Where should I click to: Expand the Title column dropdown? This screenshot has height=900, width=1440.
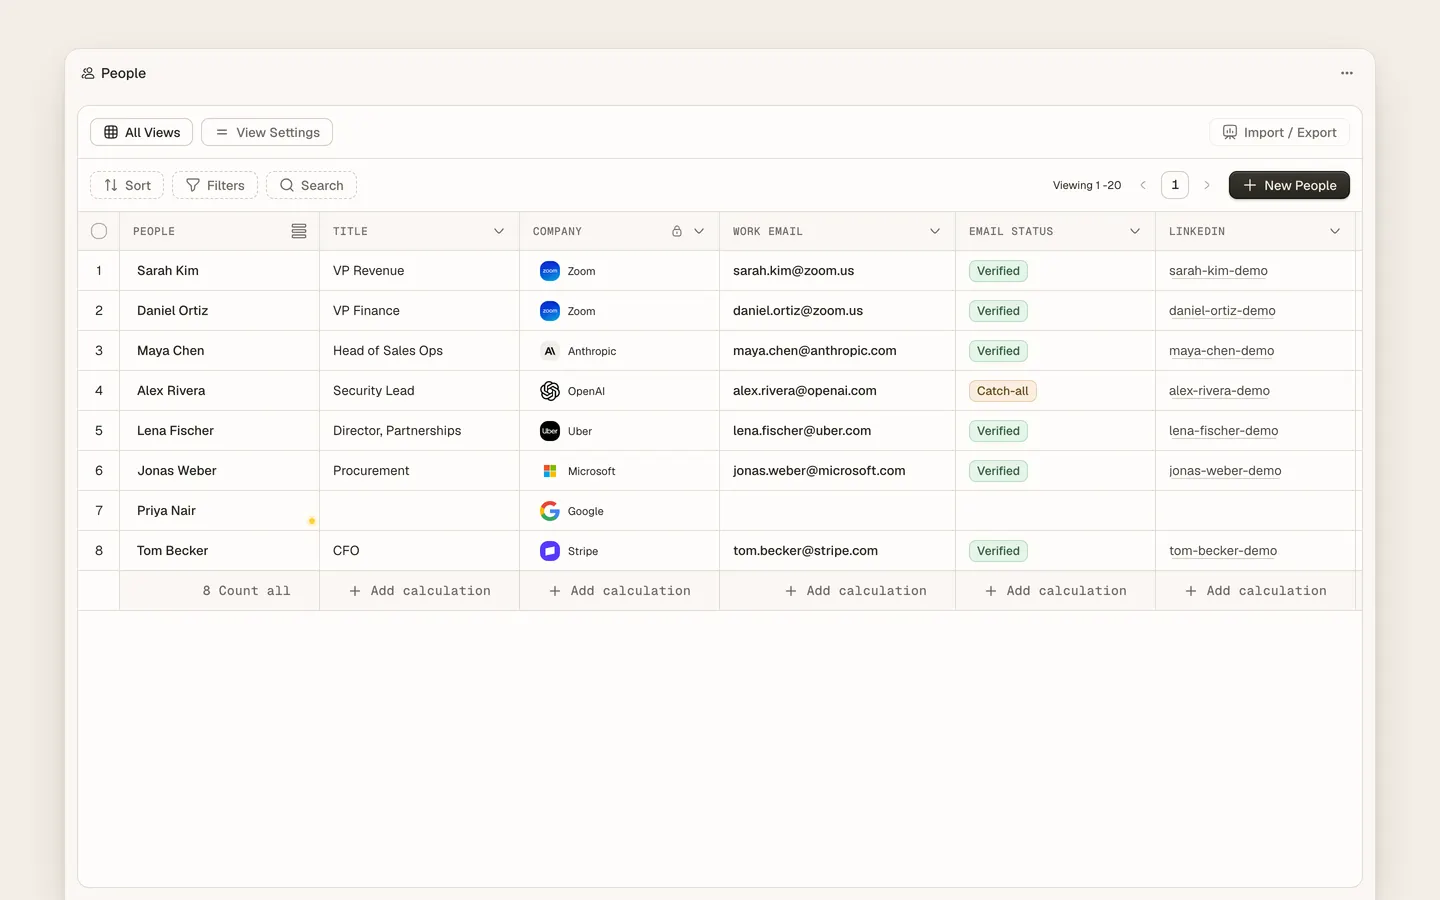[499, 231]
